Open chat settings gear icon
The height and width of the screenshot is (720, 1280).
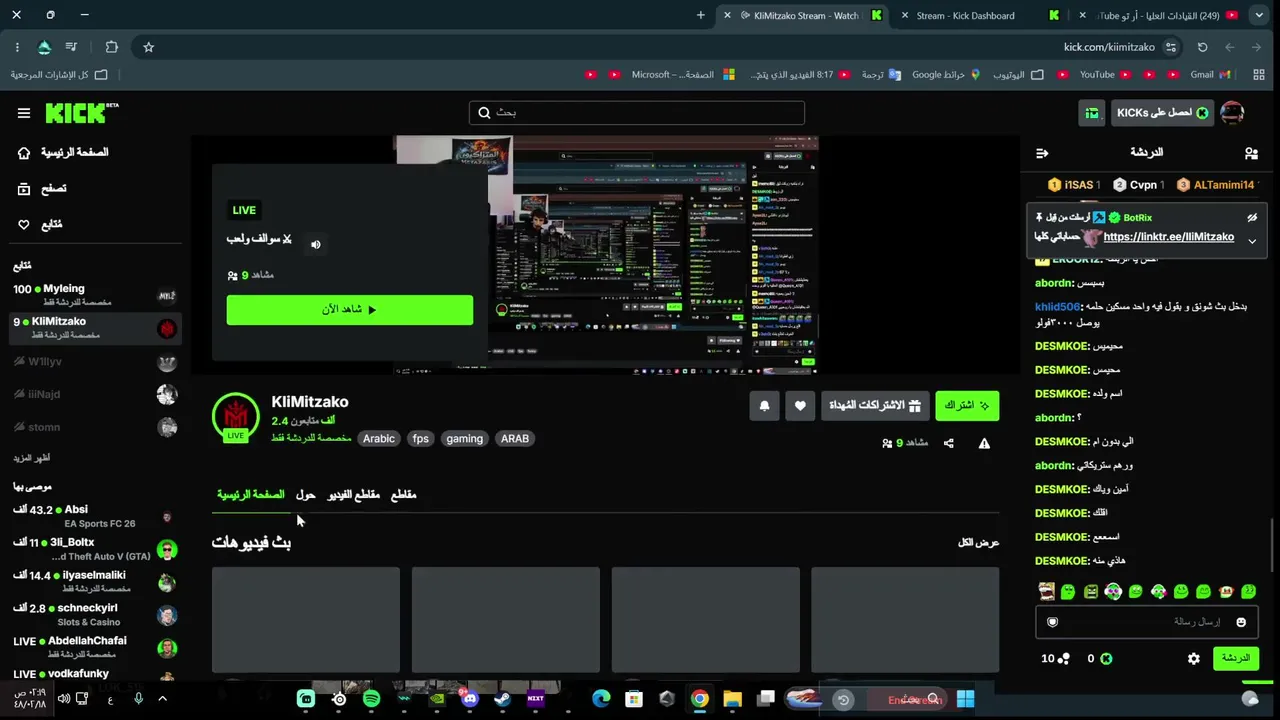(1194, 659)
